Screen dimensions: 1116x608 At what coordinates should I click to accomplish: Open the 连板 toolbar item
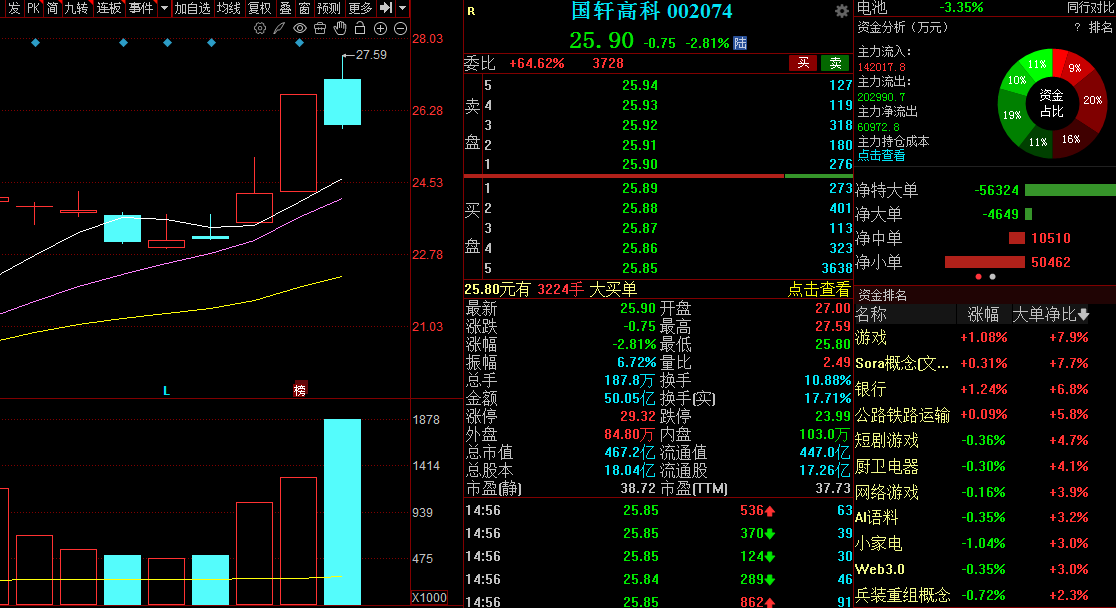pyautogui.click(x=109, y=8)
